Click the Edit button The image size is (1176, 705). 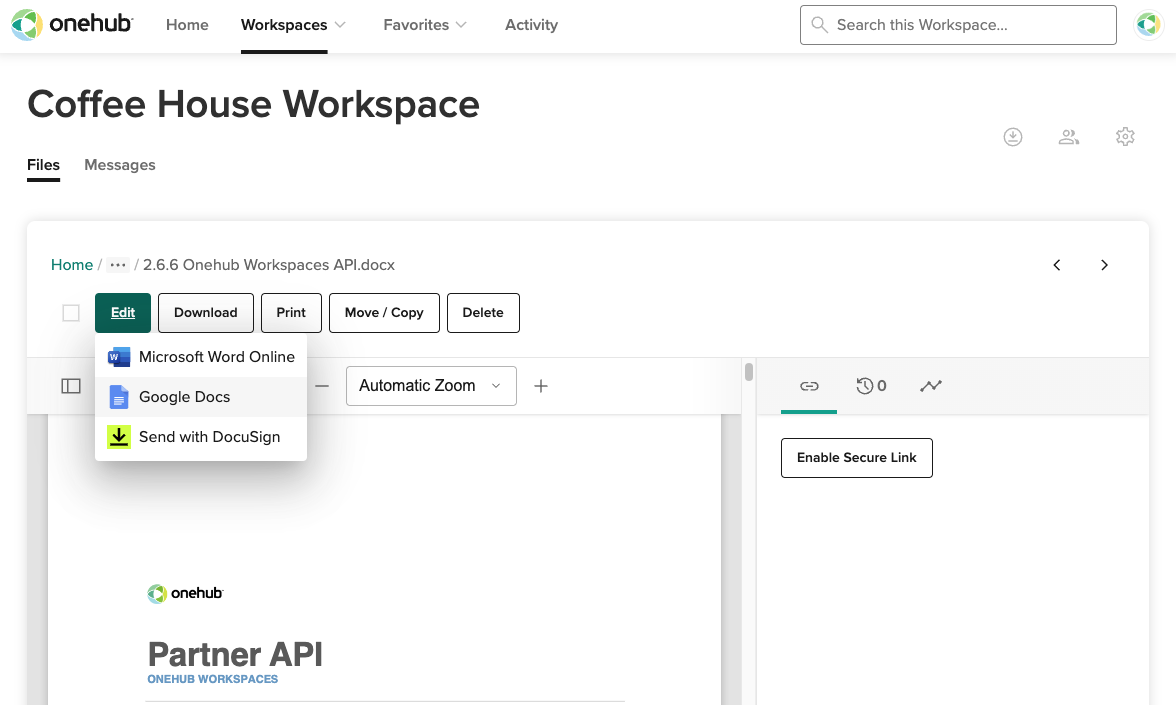click(x=123, y=313)
